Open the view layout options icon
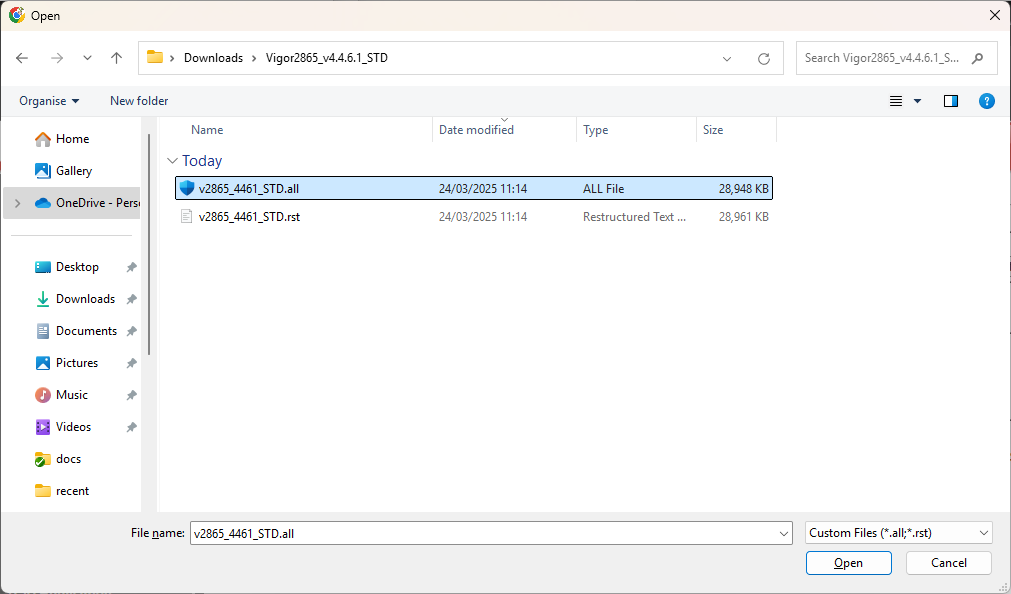 point(904,101)
